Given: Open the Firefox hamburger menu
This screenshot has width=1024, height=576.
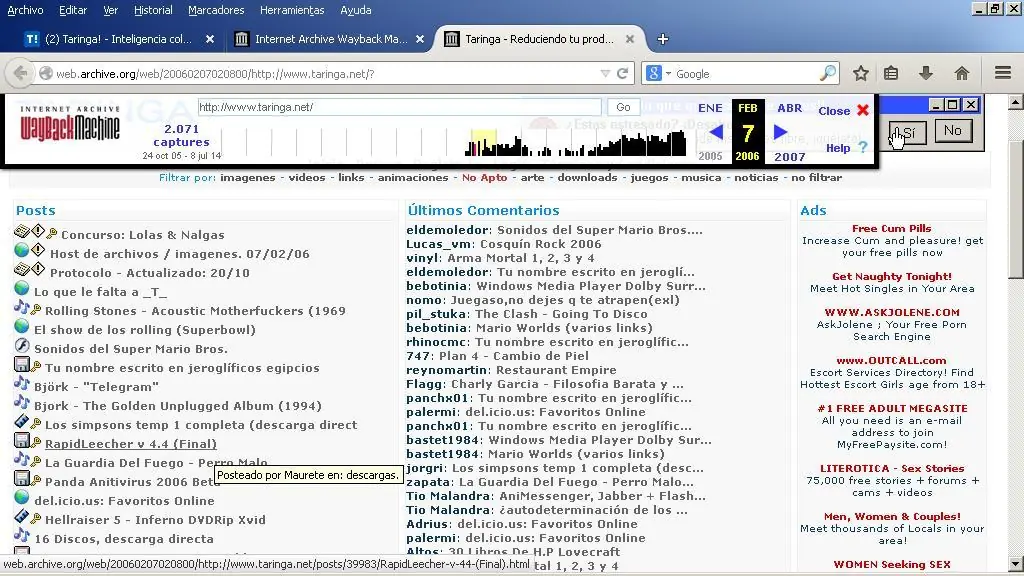Looking at the screenshot, I should pyautogui.click(x=1002, y=73).
